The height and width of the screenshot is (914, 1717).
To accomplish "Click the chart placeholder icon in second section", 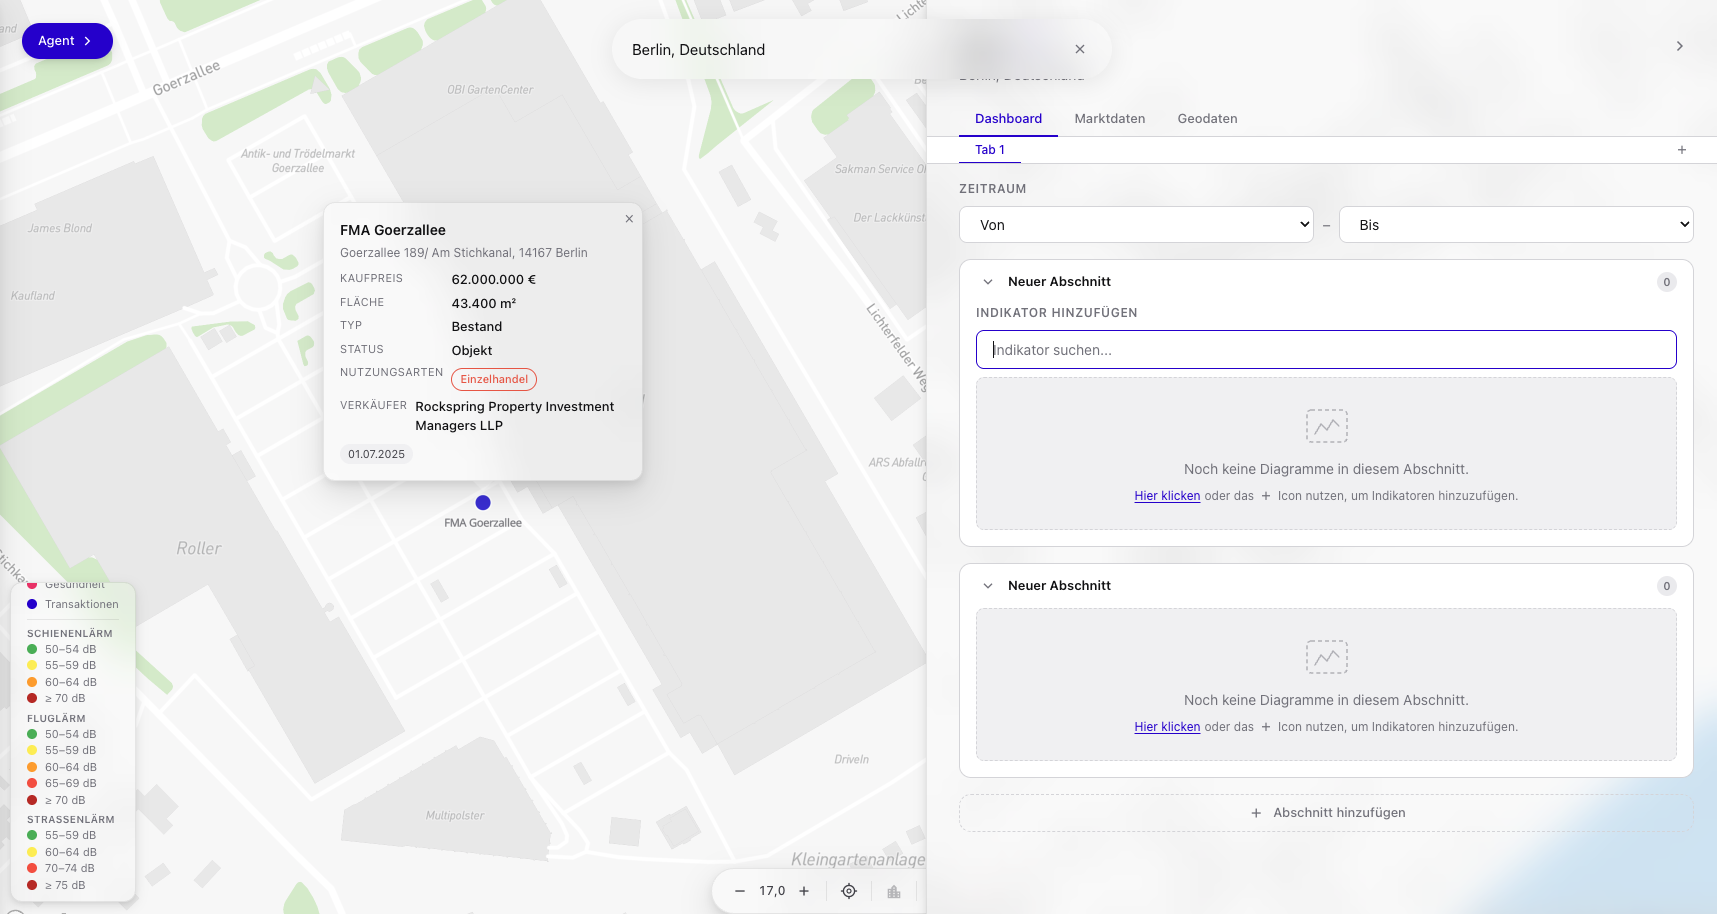I will [1326, 657].
